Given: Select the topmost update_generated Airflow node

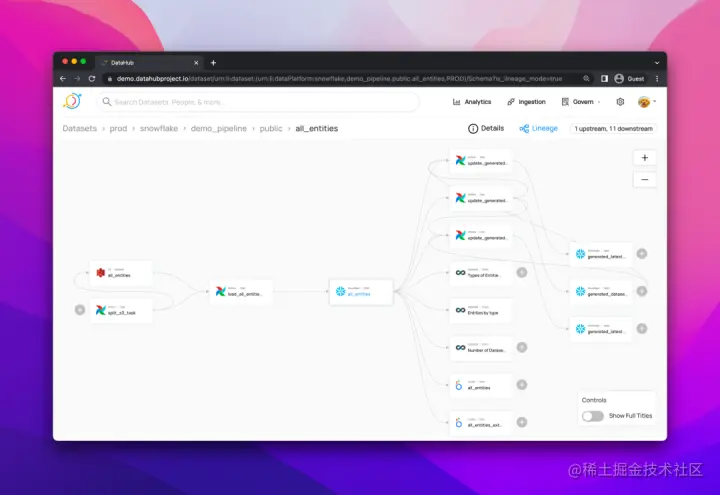Looking at the screenshot, I should (x=481, y=161).
